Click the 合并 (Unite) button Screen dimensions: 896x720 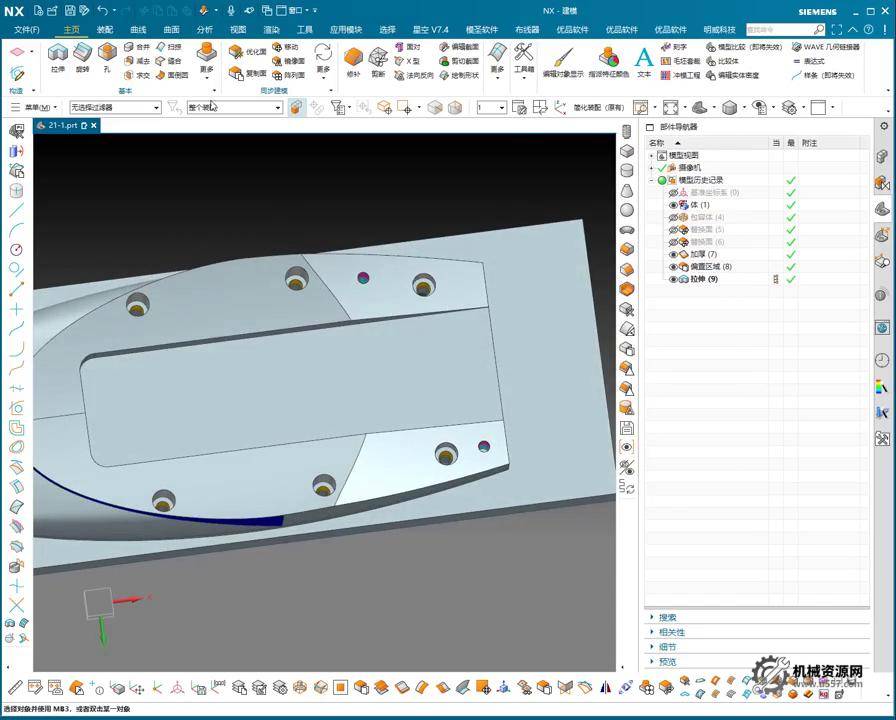pos(137,47)
